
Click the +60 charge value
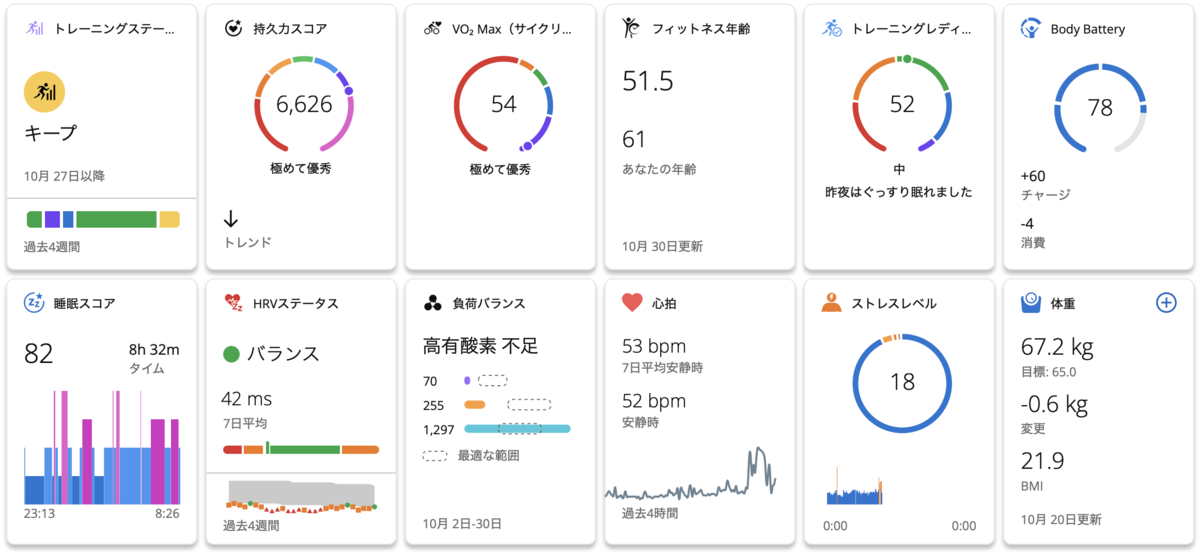click(x=1033, y=176)
